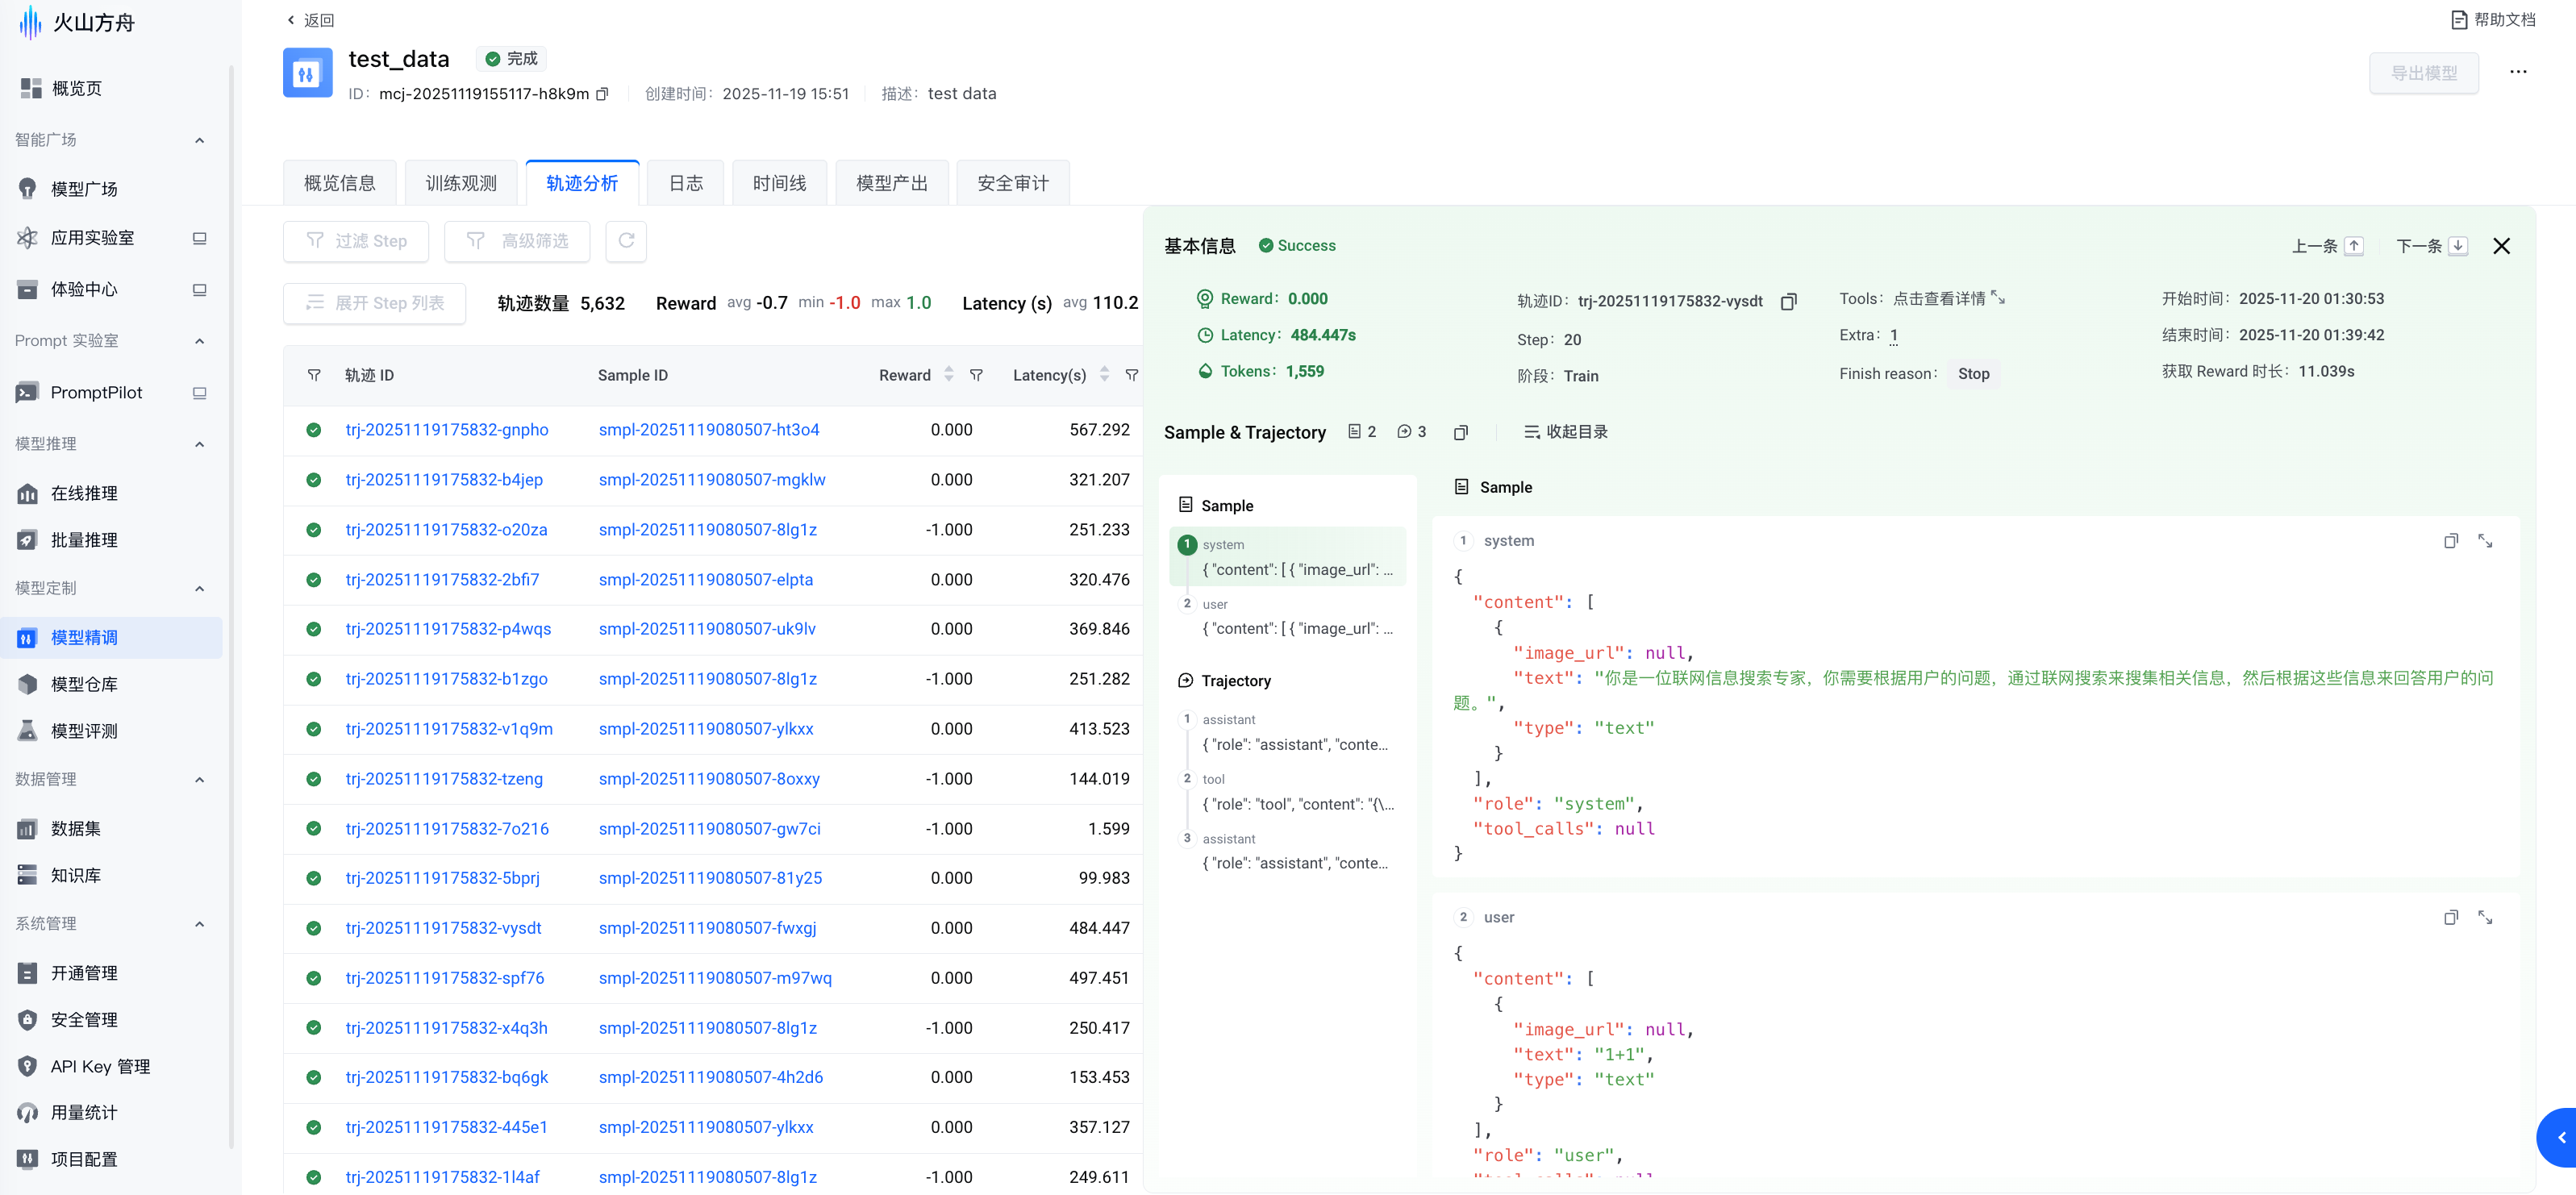Collapse the 模型定制 sidebar section

point(199,588)
